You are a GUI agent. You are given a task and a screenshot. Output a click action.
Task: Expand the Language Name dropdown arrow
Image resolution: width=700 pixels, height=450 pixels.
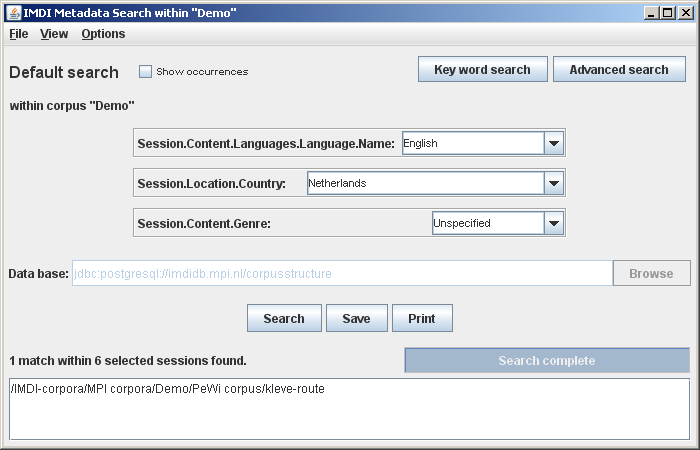click(x=554, y=143)
